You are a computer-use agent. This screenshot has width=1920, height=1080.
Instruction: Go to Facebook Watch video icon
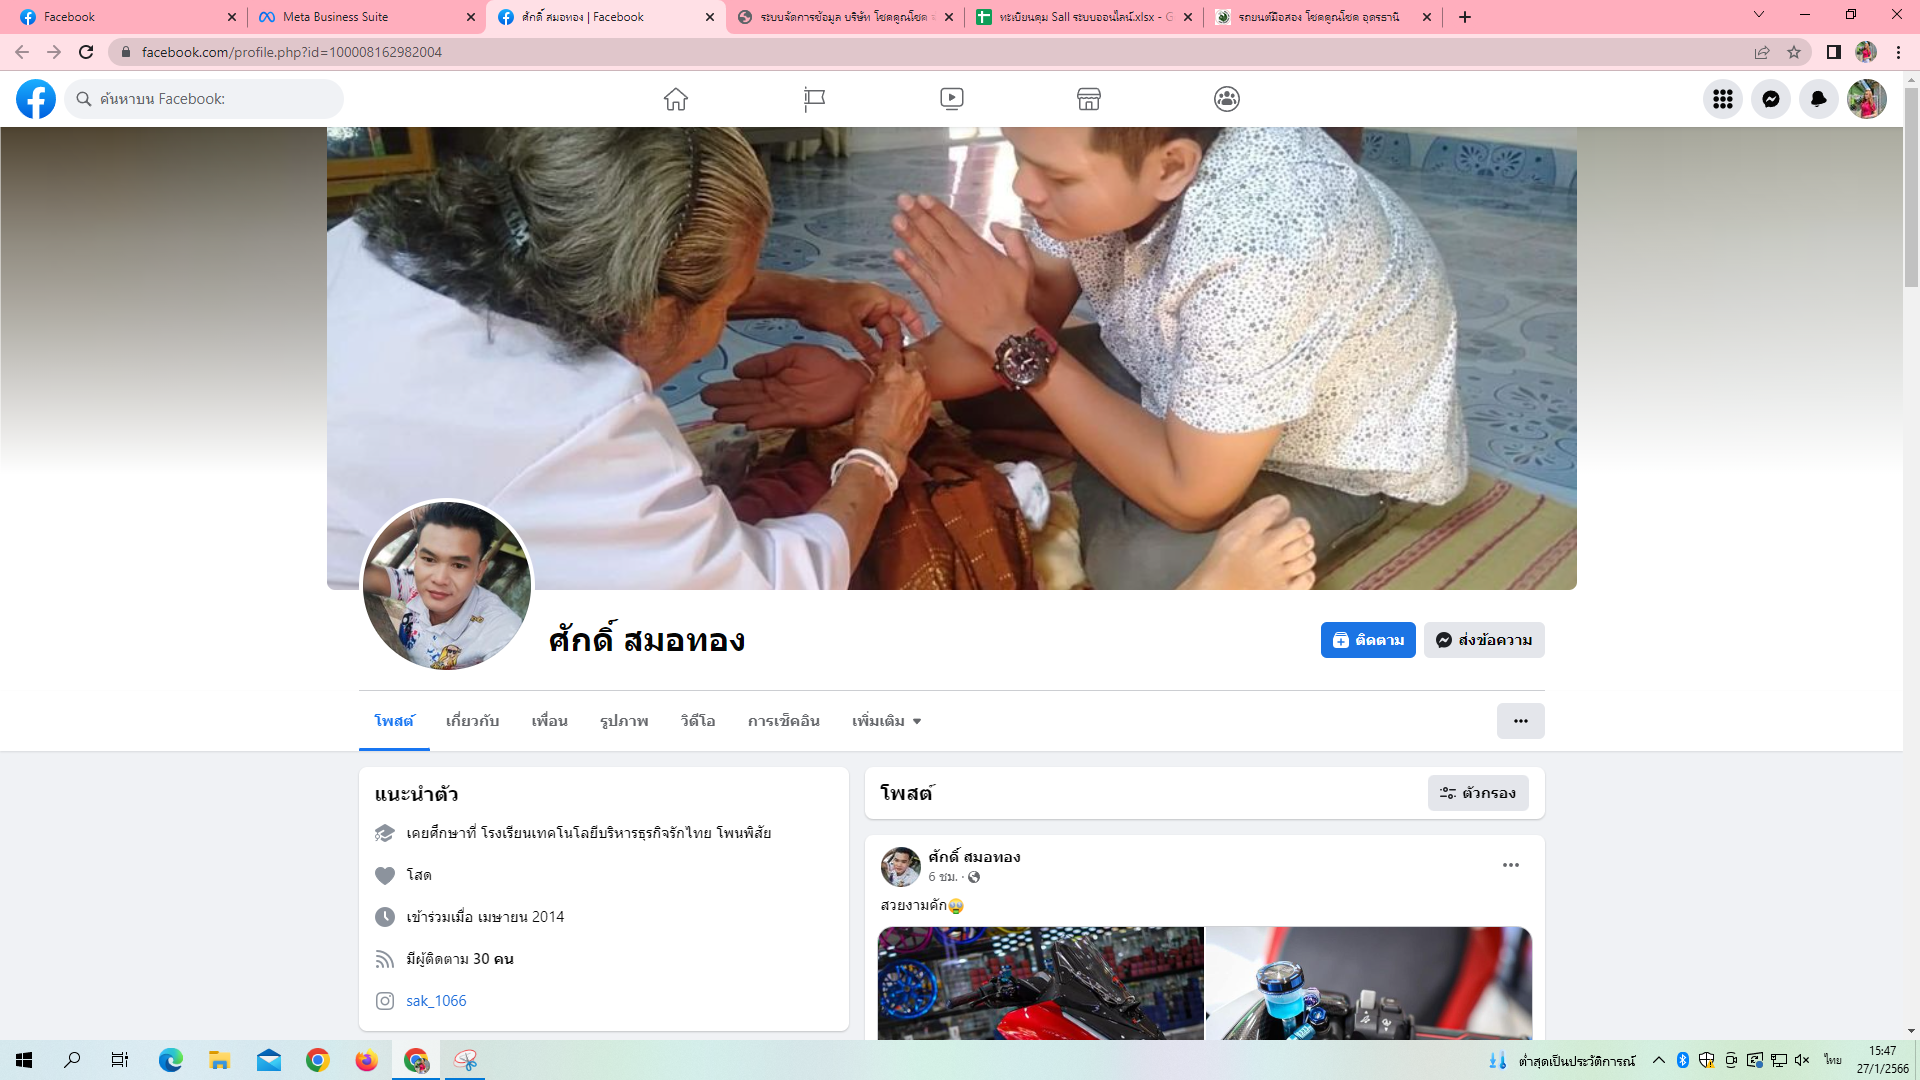coord(952,99)
